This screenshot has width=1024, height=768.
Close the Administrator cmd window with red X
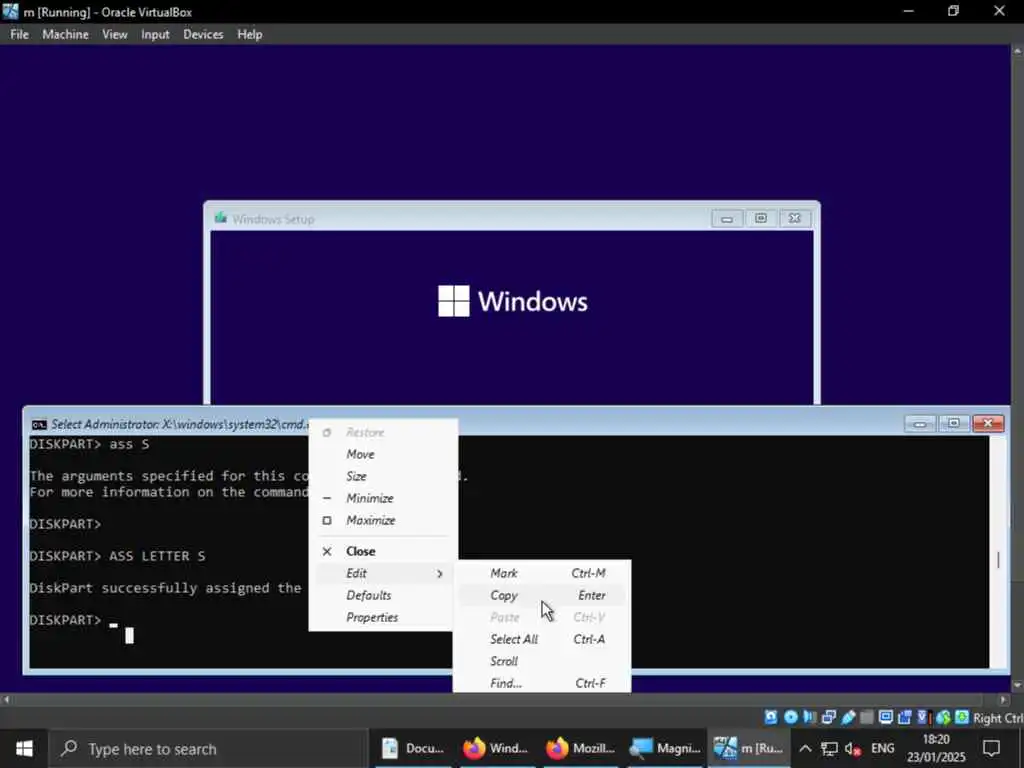(988, 424)
